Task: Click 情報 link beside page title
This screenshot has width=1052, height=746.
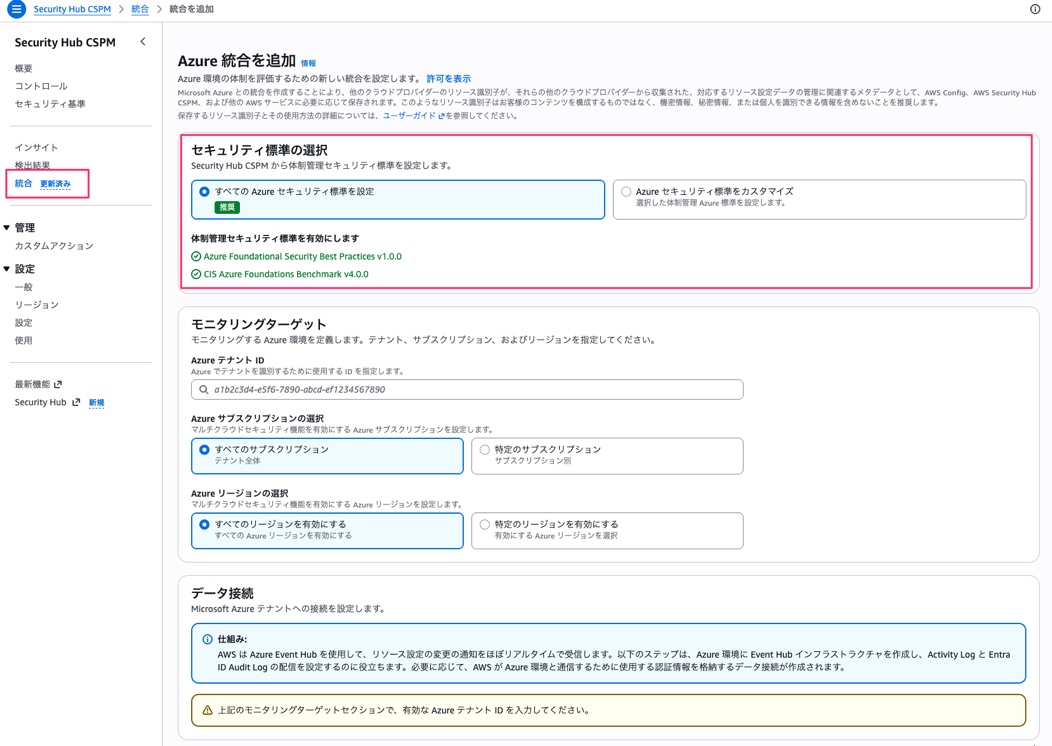Action: point(308,64)
